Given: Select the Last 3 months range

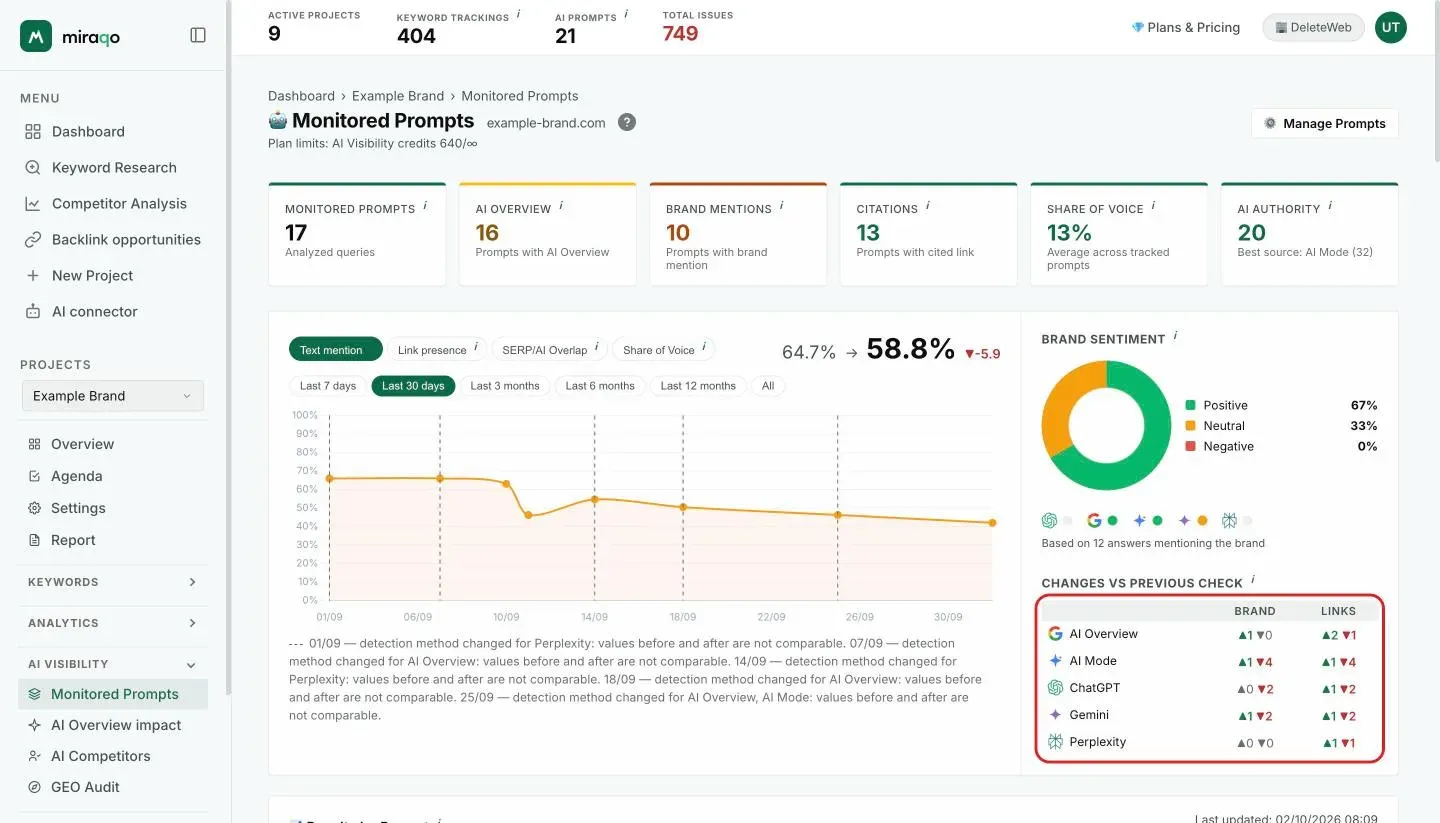Looking at the screenshot, I should pos(505,386).
